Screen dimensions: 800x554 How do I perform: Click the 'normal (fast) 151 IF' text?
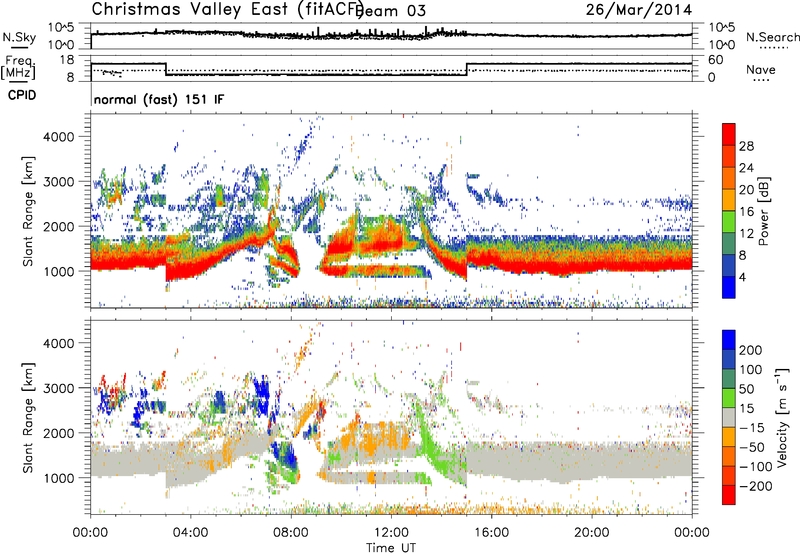tap(159, 99)
